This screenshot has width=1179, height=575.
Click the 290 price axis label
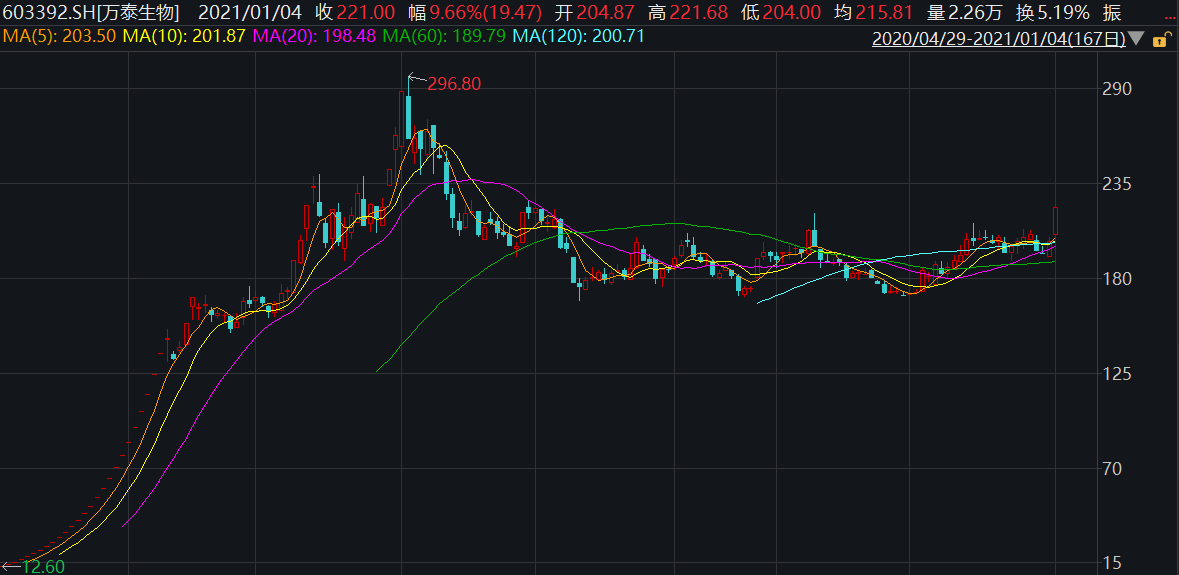(1115, 89)
